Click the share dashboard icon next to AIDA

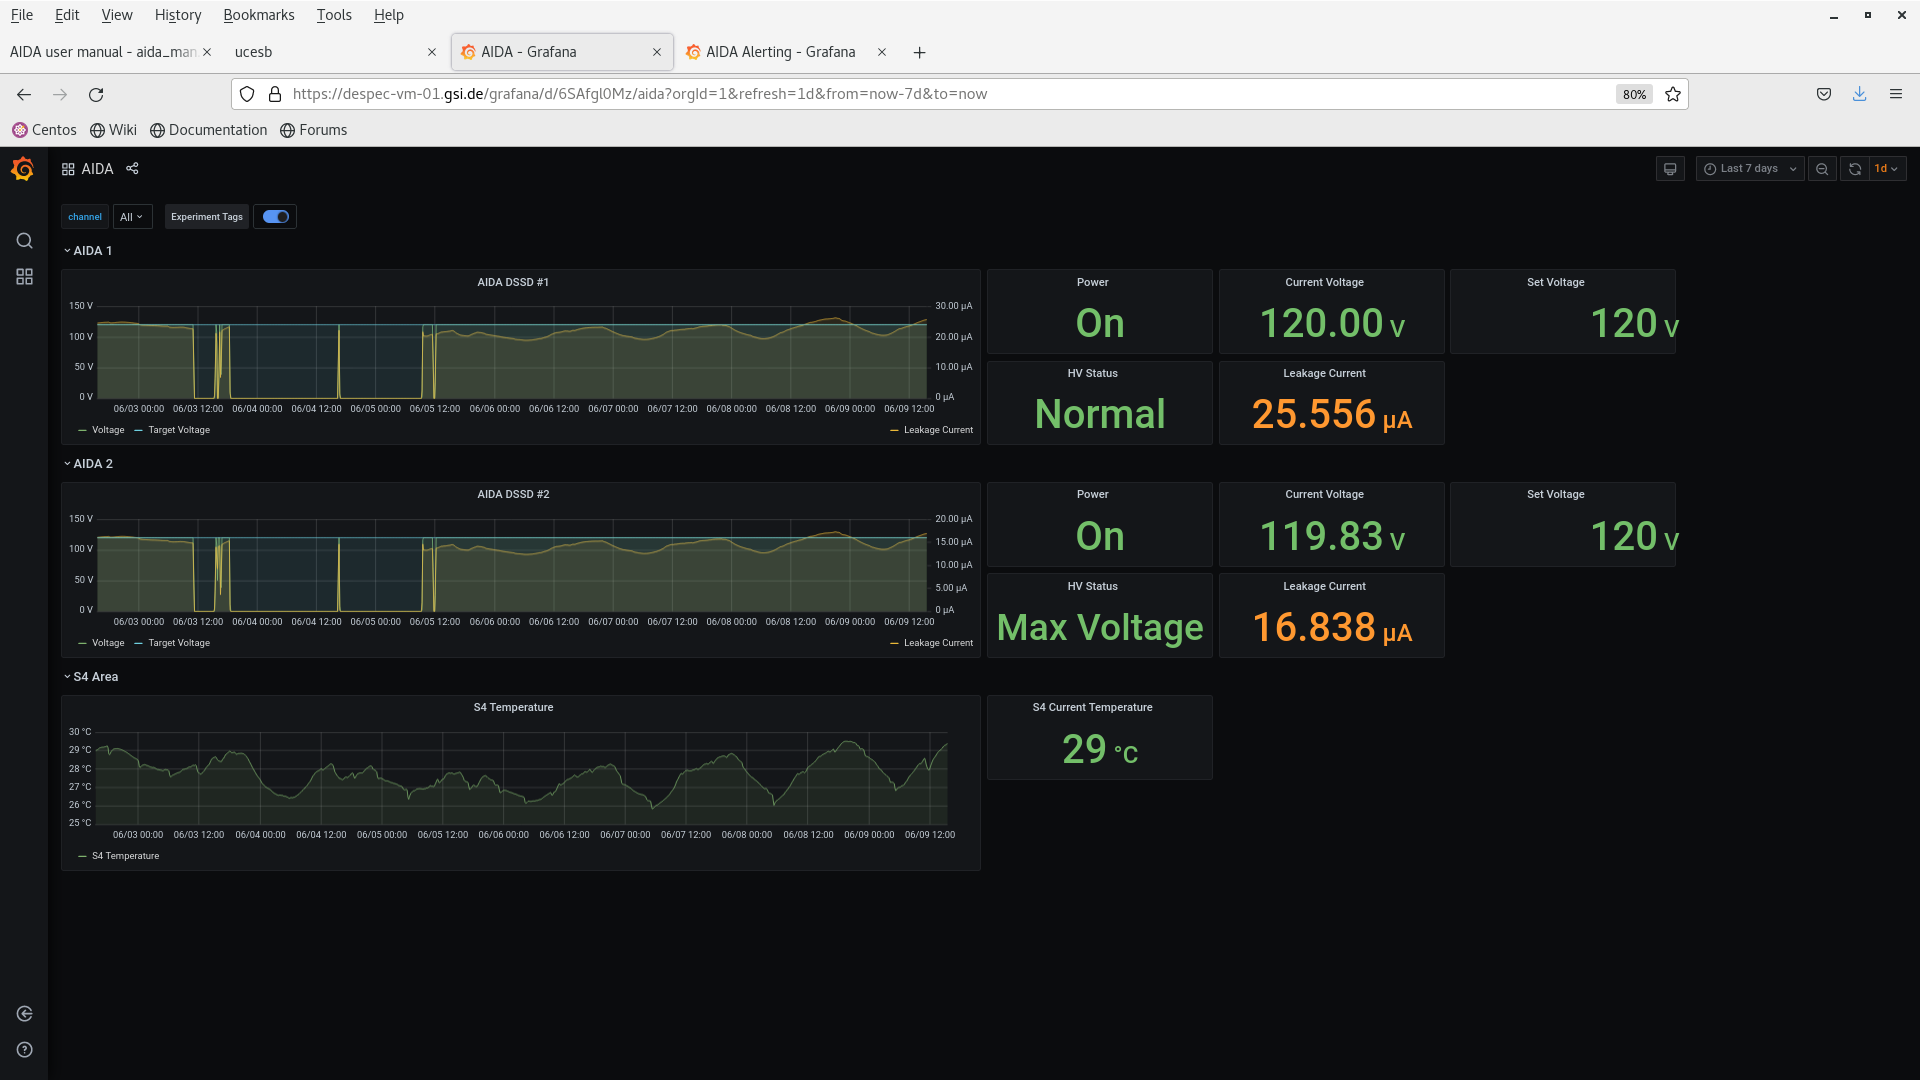(132, 169)
